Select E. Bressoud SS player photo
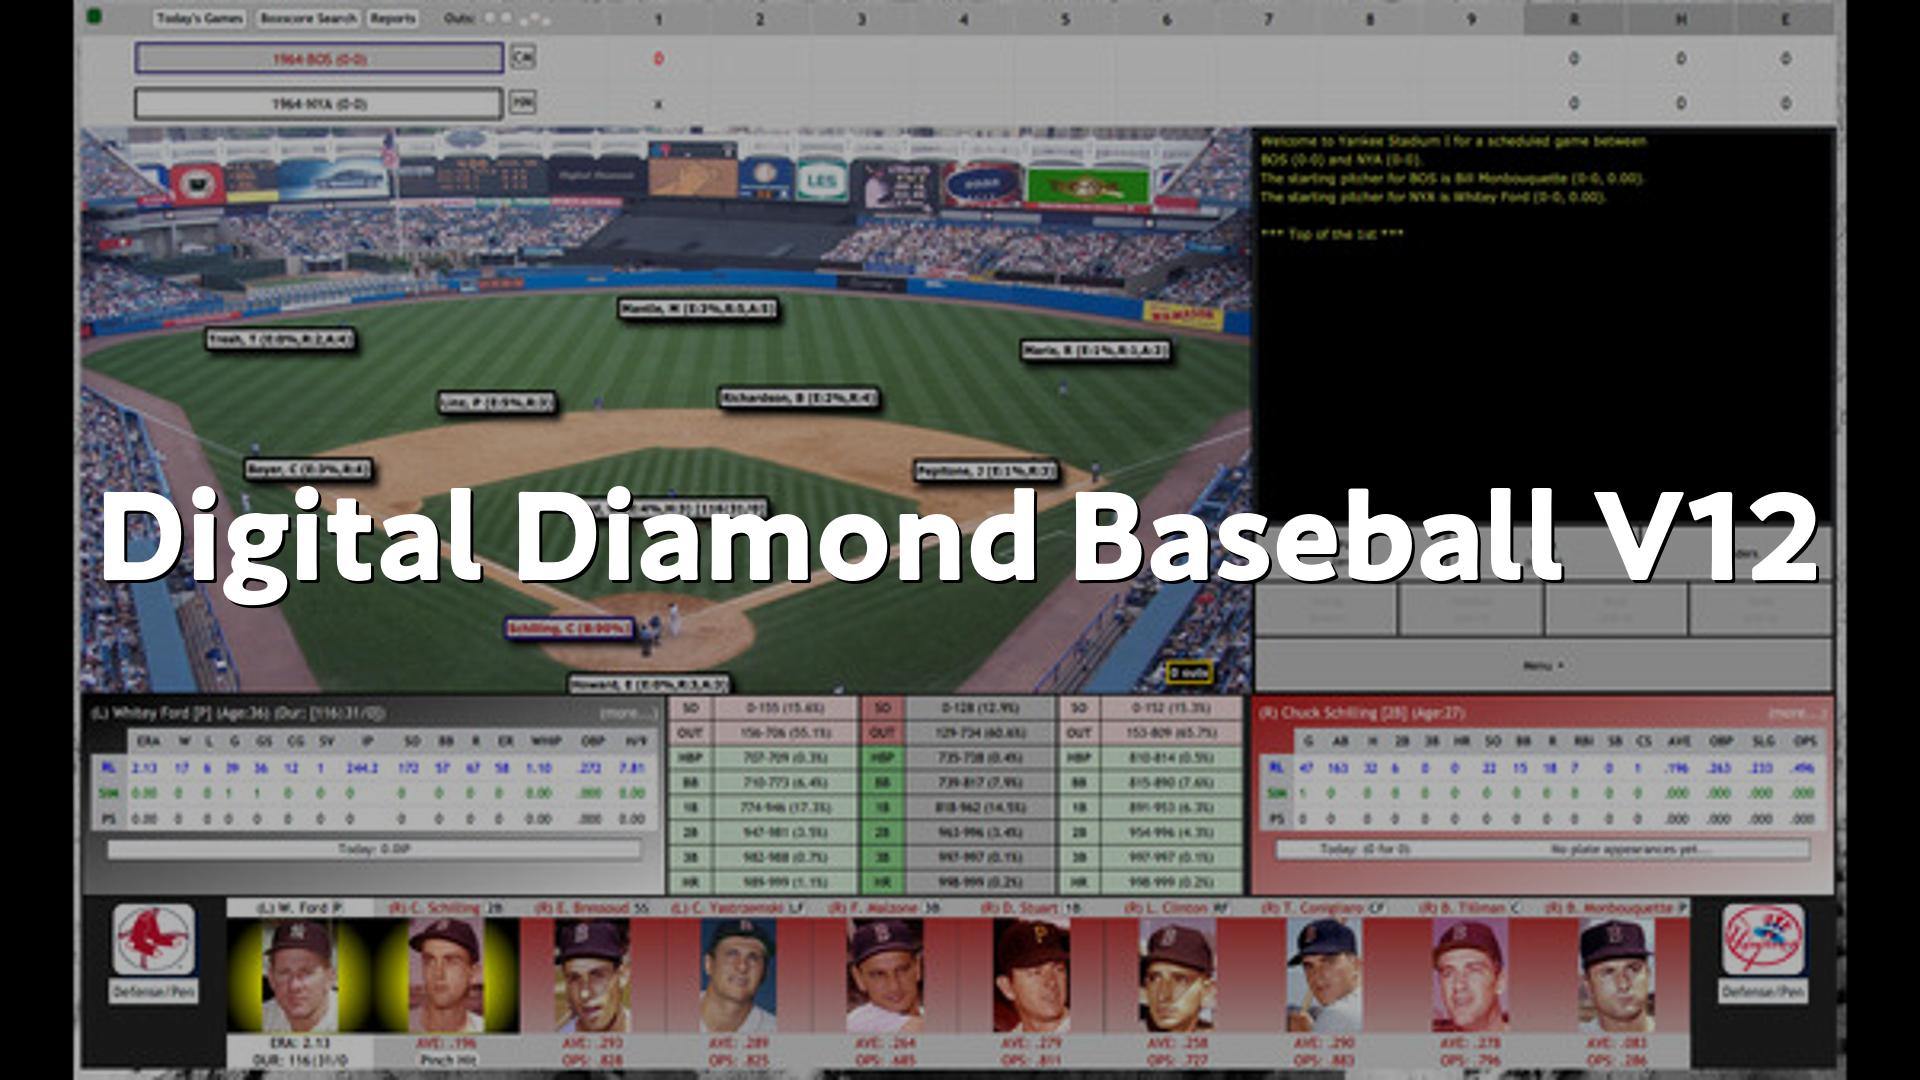 point(592,976)
